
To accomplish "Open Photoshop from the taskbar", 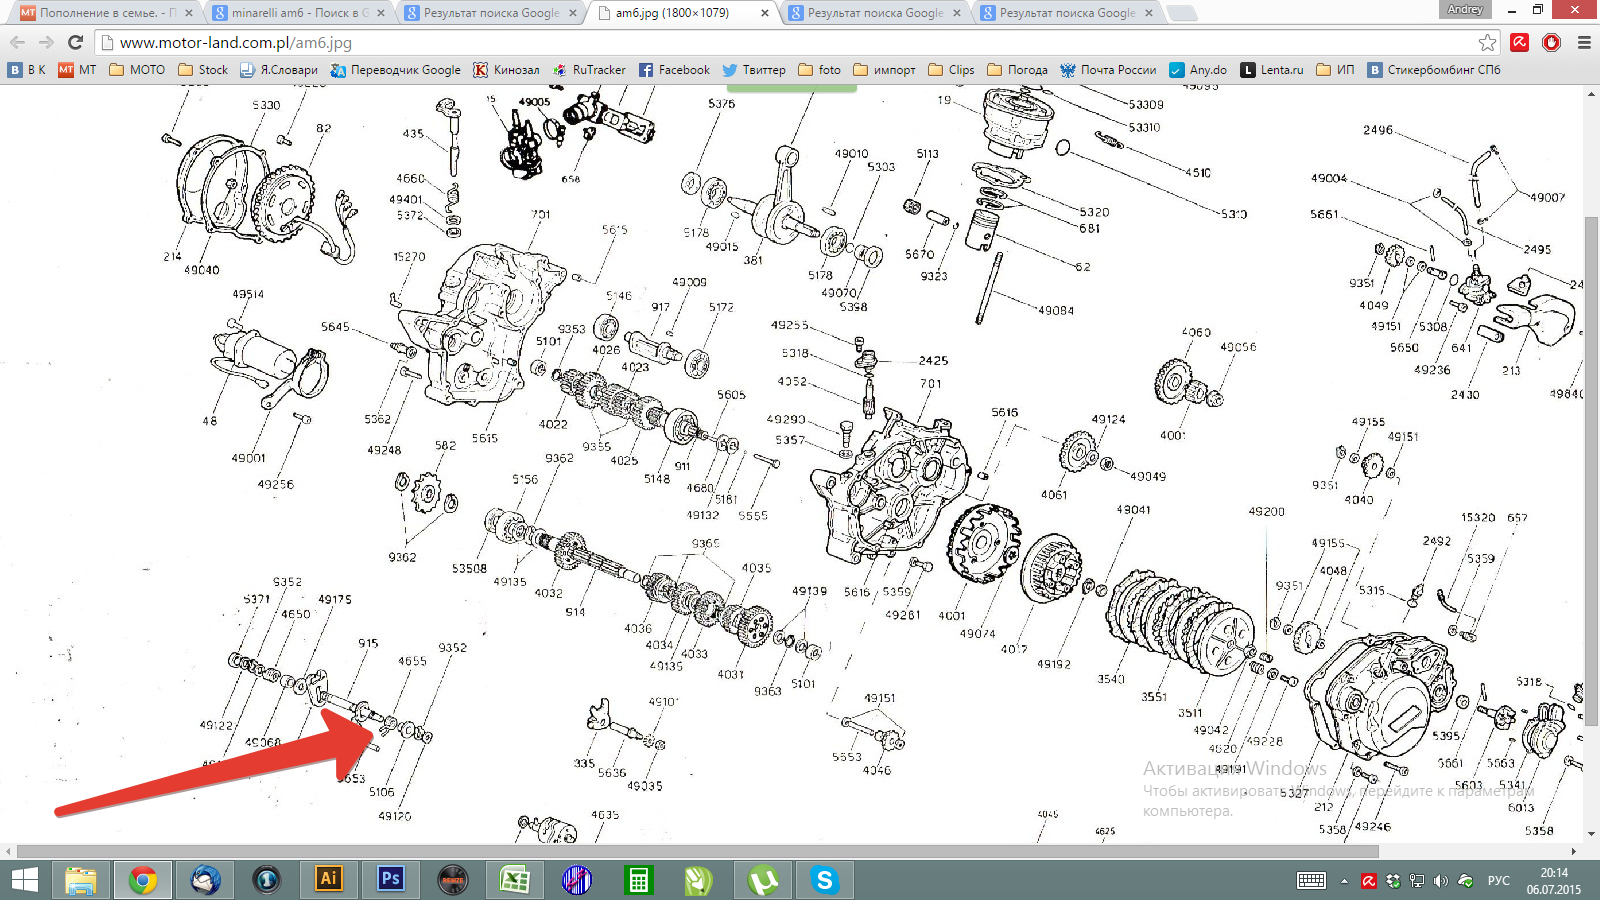I will coord(390,879).
